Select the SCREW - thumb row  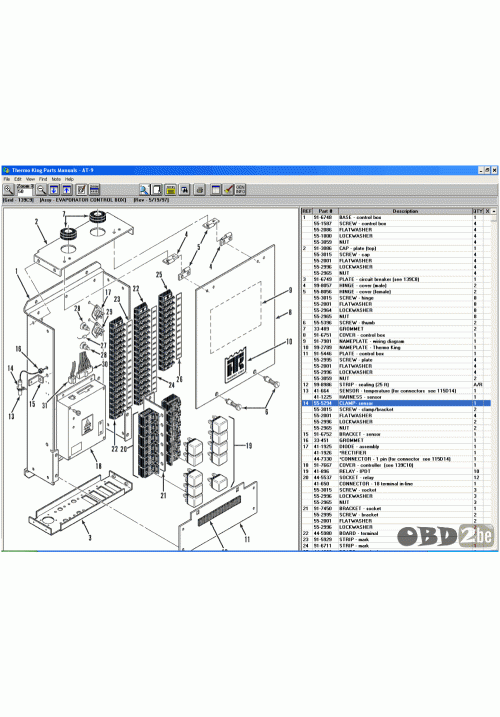point(396,322)
